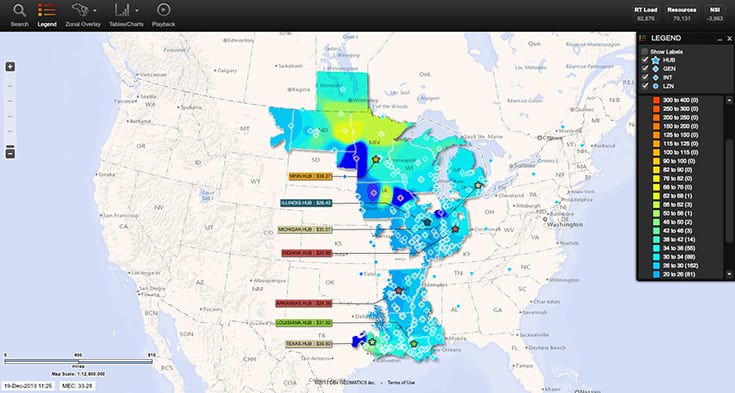Click the MINN.HUB price label
The height and width of the screenshot is (393, 735).
(x=310, y=176)
